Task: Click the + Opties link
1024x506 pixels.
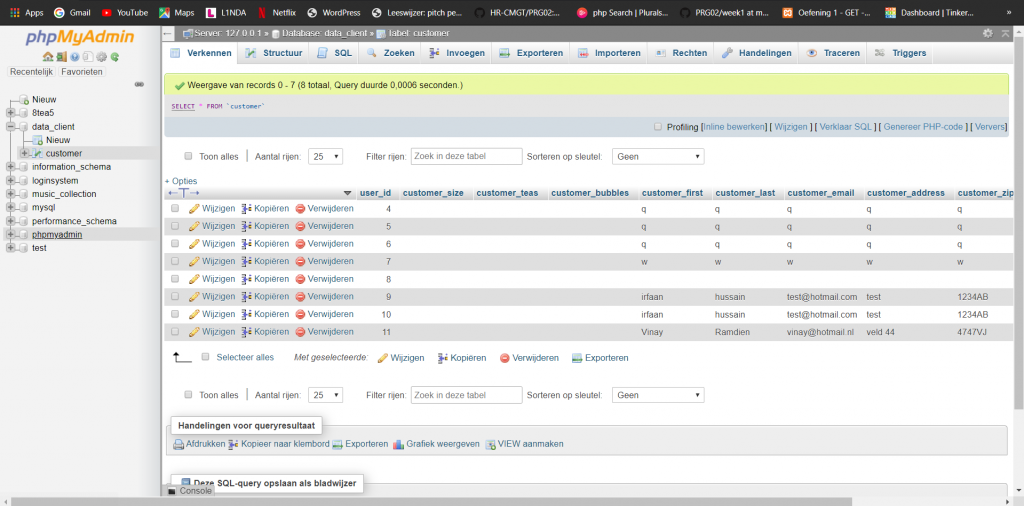Action: click(181, 181)
